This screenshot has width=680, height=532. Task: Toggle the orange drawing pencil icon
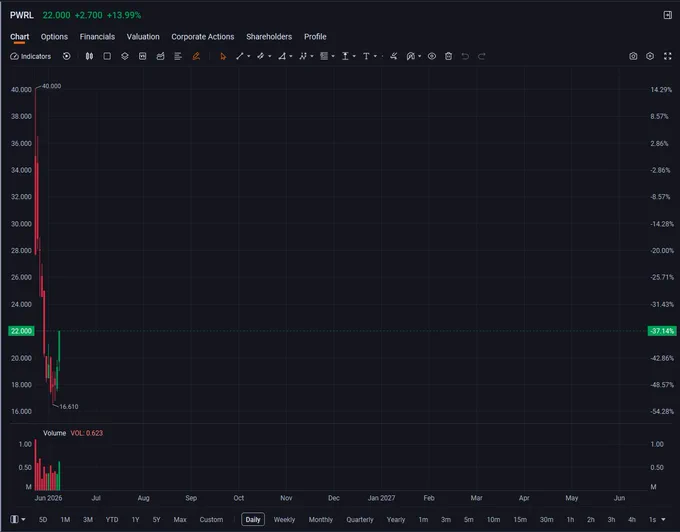(x=196, y=56)
